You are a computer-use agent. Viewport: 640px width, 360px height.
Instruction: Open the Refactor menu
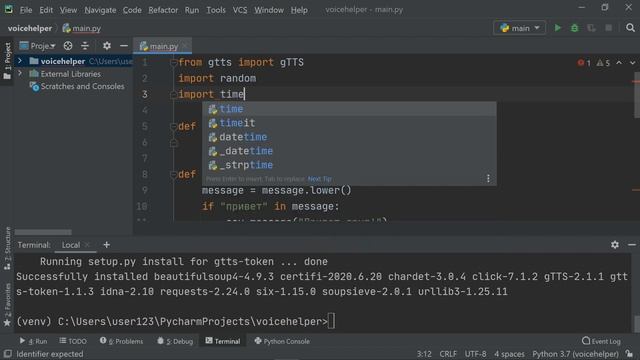coord(163,10)
